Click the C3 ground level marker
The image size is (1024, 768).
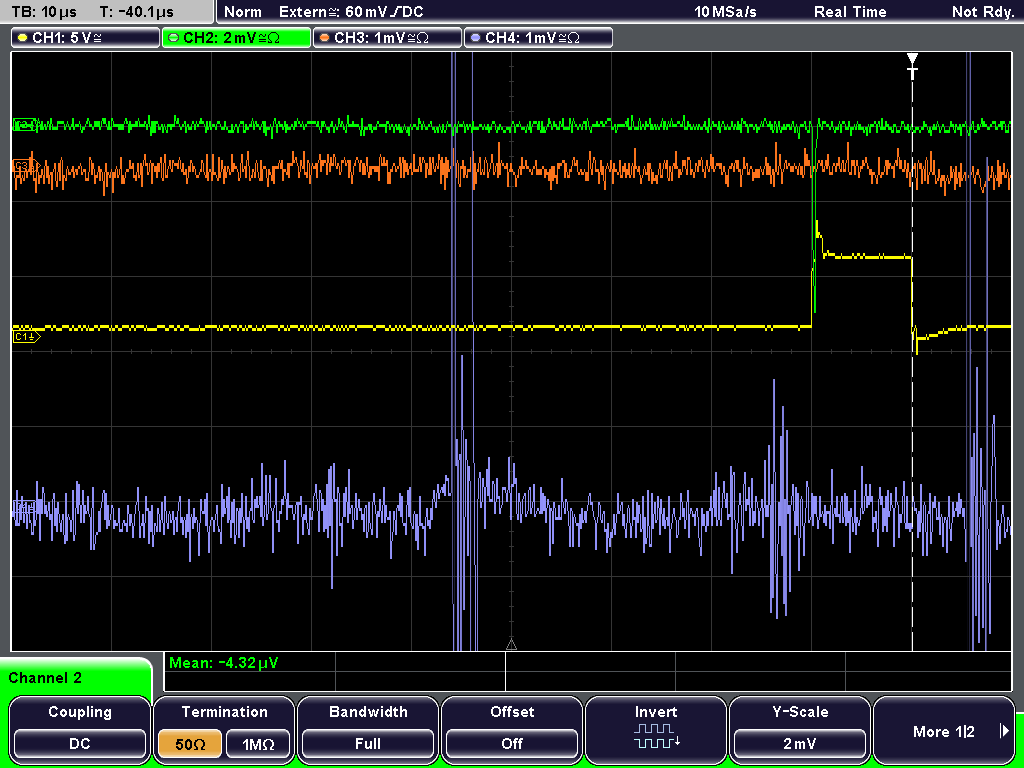[25, 167]
